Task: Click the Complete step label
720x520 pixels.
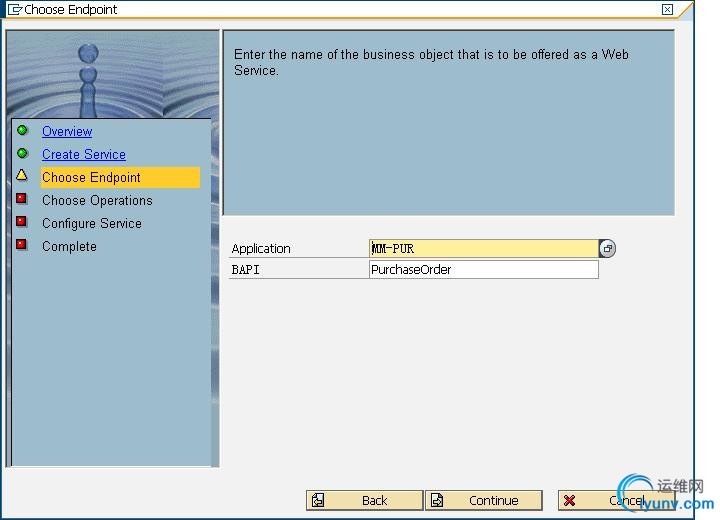Action: tap(69, 246)
